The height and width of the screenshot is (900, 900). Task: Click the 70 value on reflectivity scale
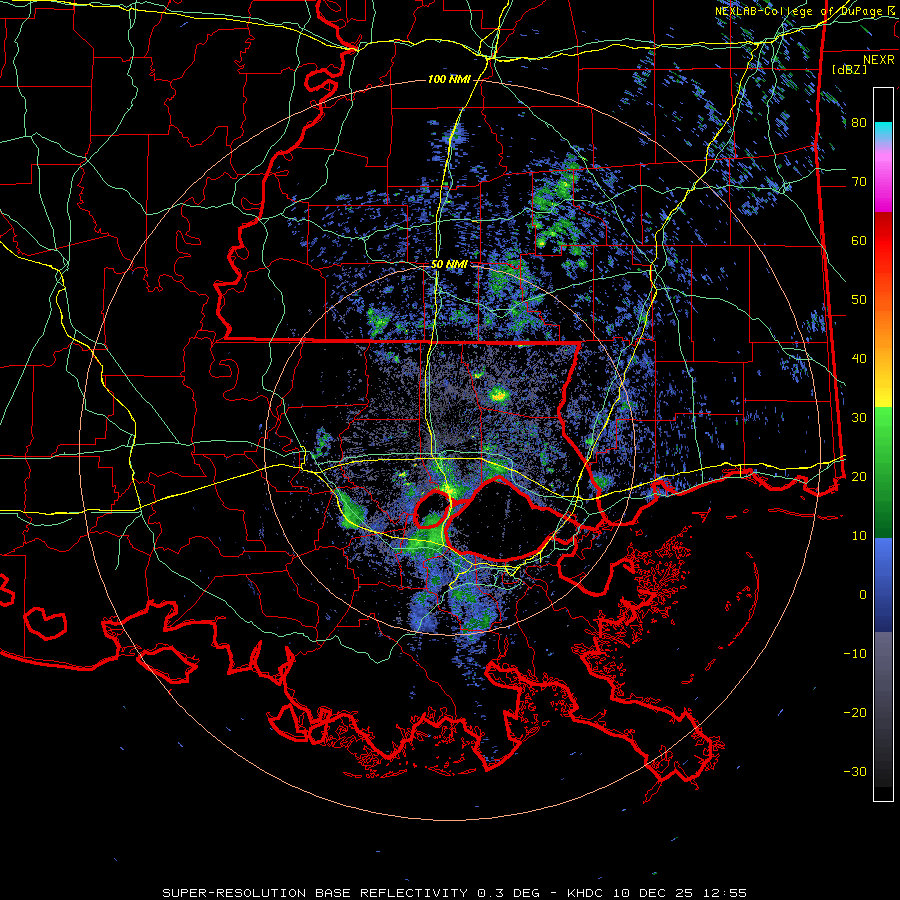coord(859,182)
